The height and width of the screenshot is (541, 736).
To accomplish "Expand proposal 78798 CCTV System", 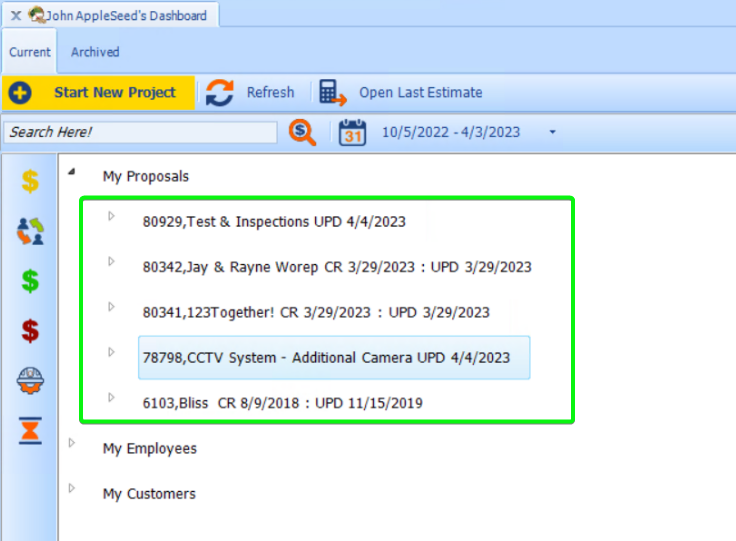I will point(111,352).
